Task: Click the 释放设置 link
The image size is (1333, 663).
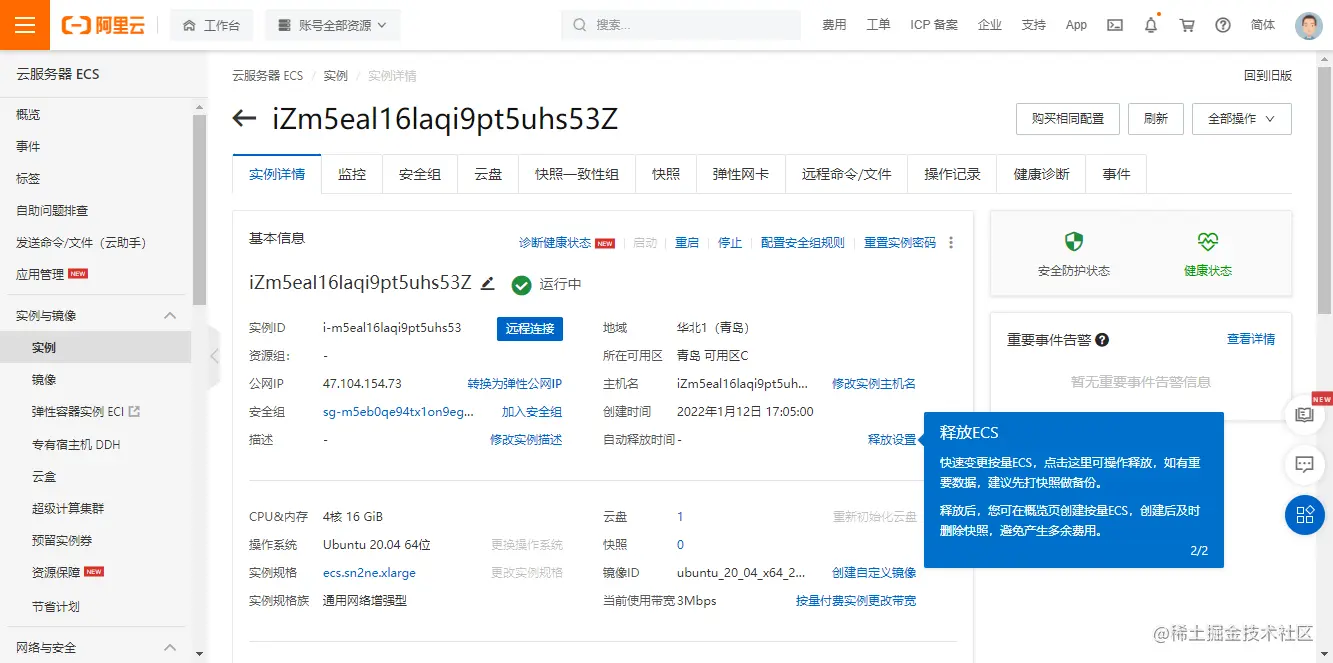Action: click(x=892, y=440)
